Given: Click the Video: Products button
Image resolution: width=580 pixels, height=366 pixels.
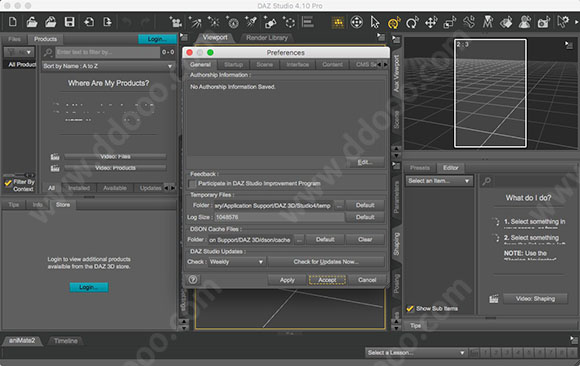Looking at the screenshot, I should (x=115, y=168).
